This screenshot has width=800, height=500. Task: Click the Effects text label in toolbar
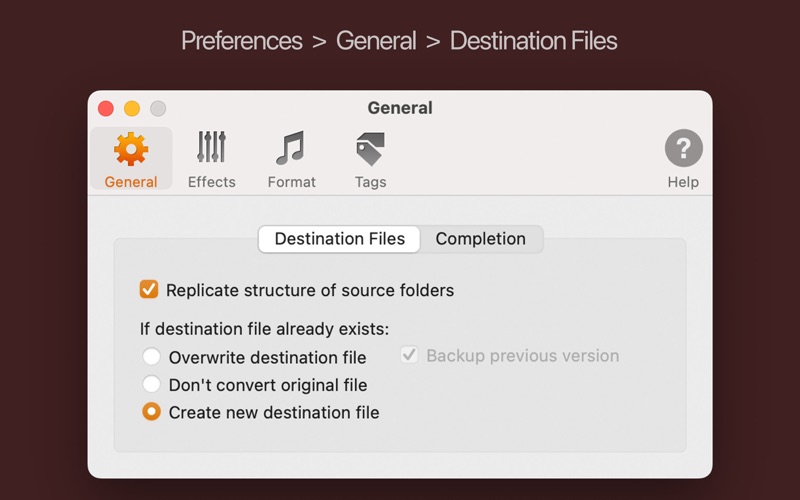(x=211, y=182)
